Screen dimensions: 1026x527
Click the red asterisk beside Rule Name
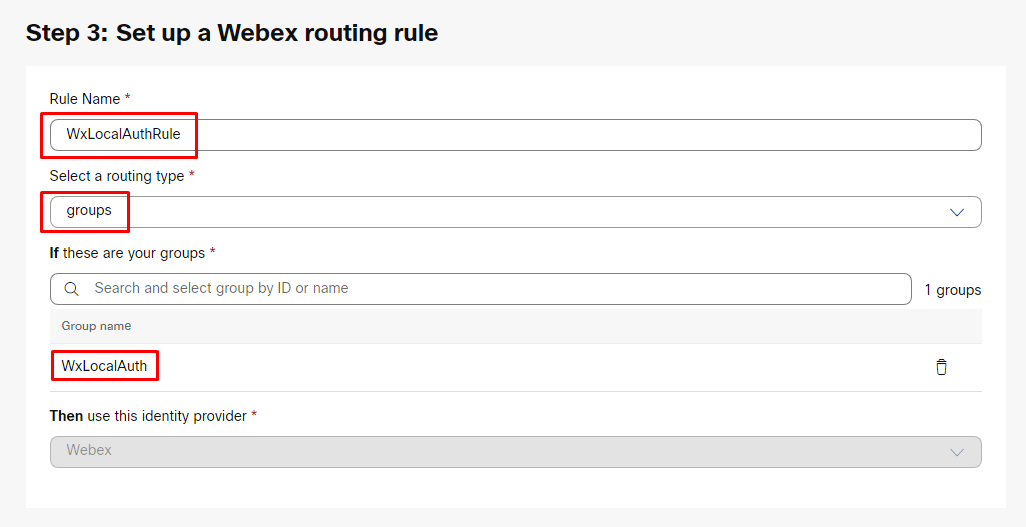click(x=128, y=98)
